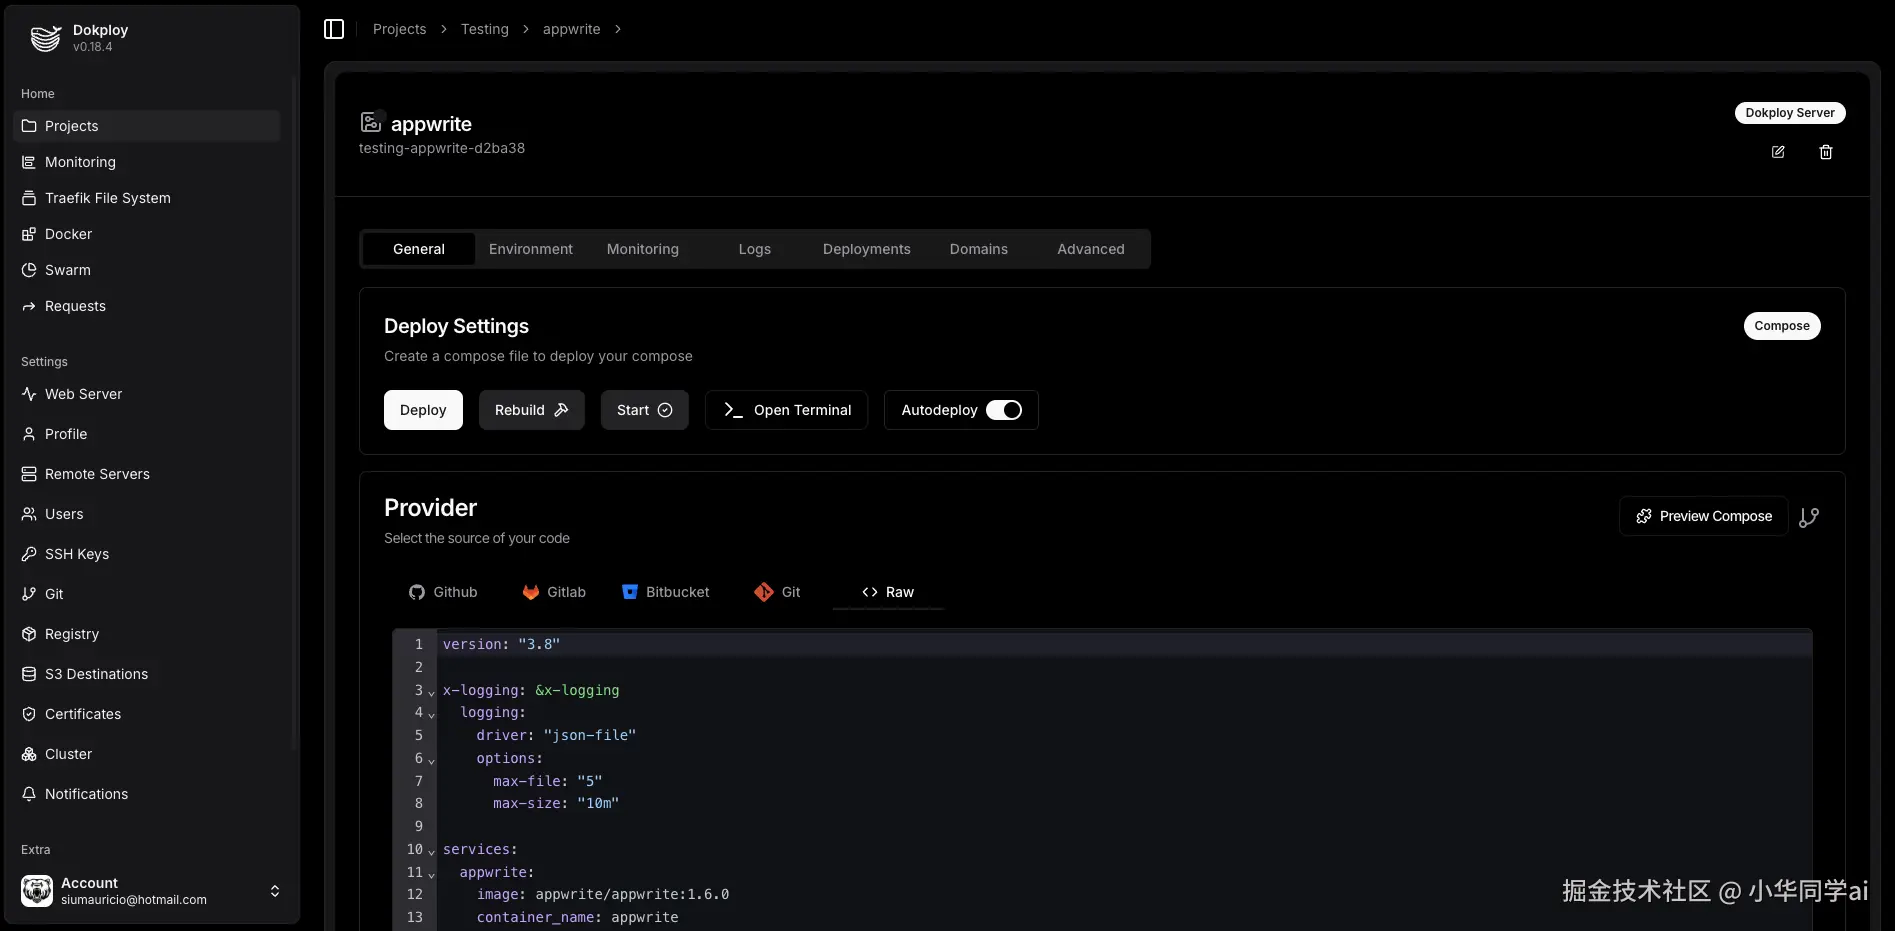
Task: Open Registry settings
Action: coord(147,634)
